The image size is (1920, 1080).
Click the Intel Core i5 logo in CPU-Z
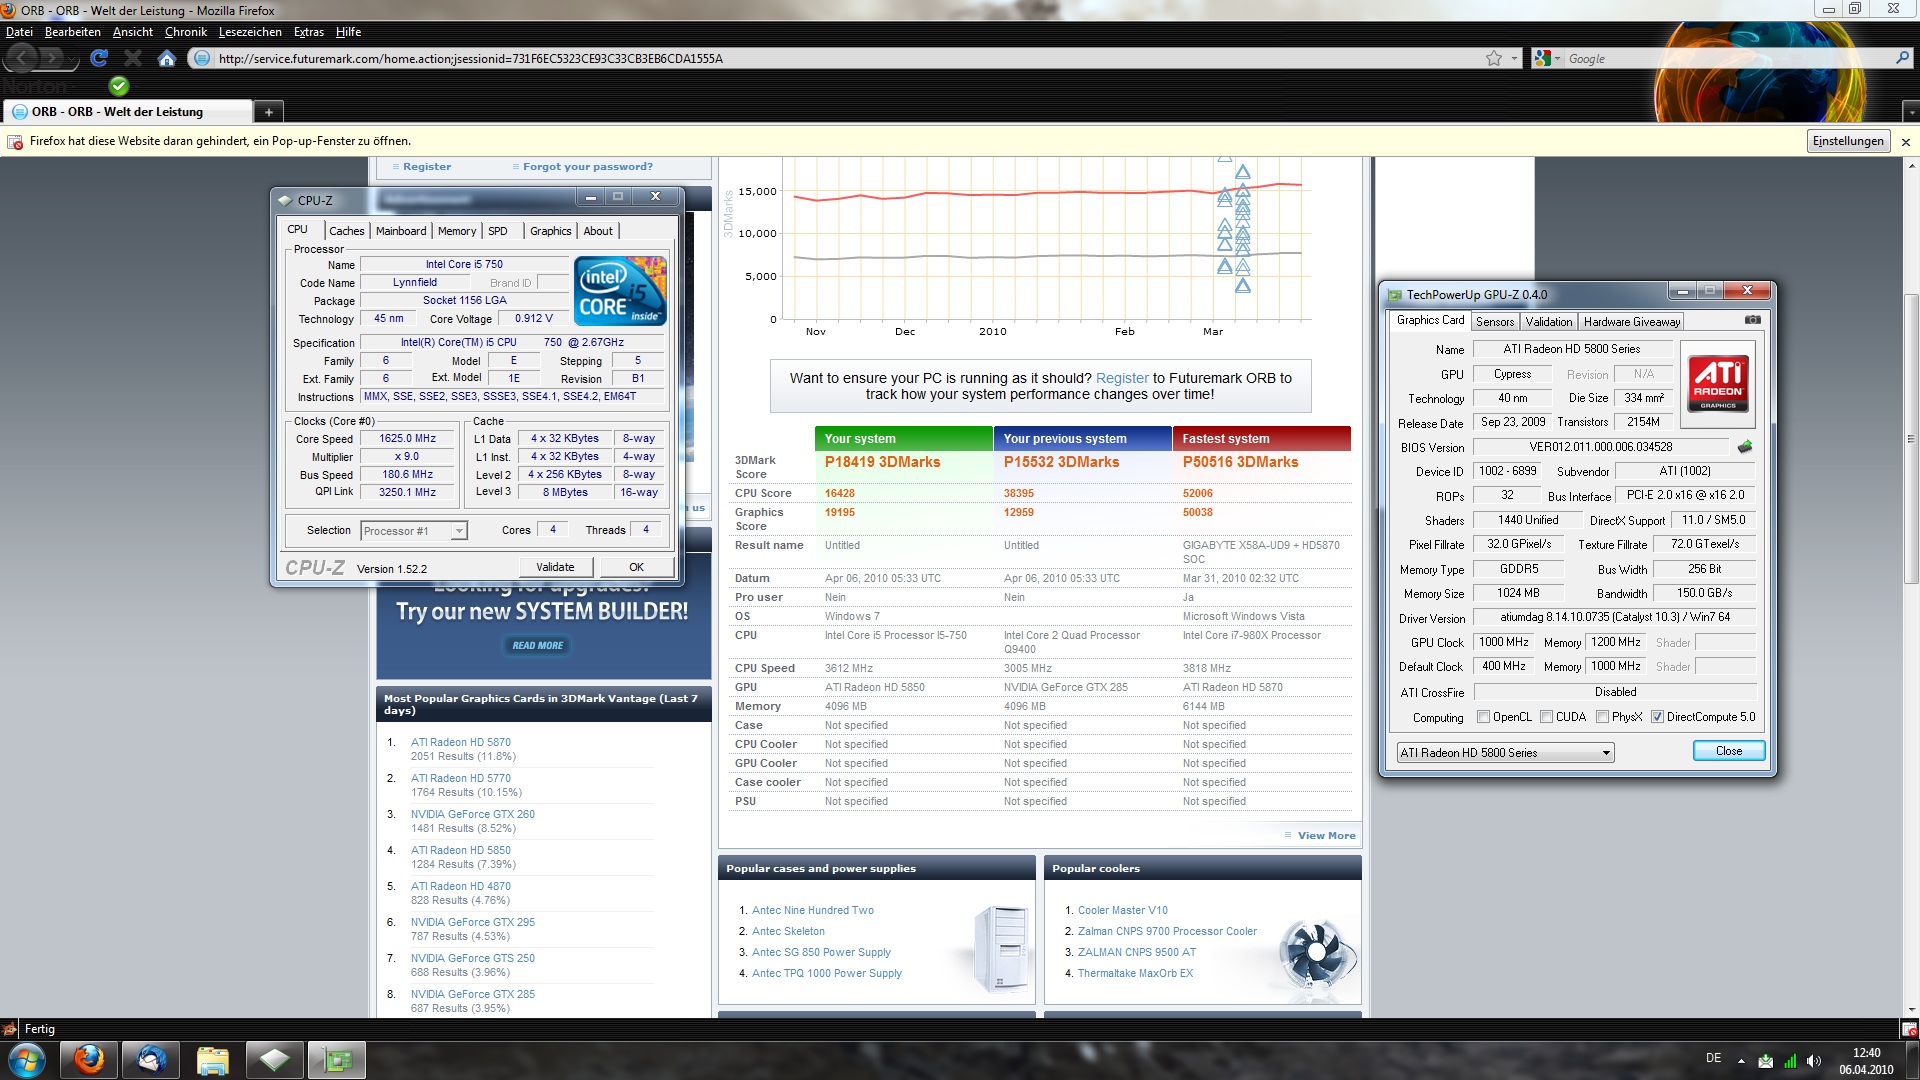coord(620,290)
